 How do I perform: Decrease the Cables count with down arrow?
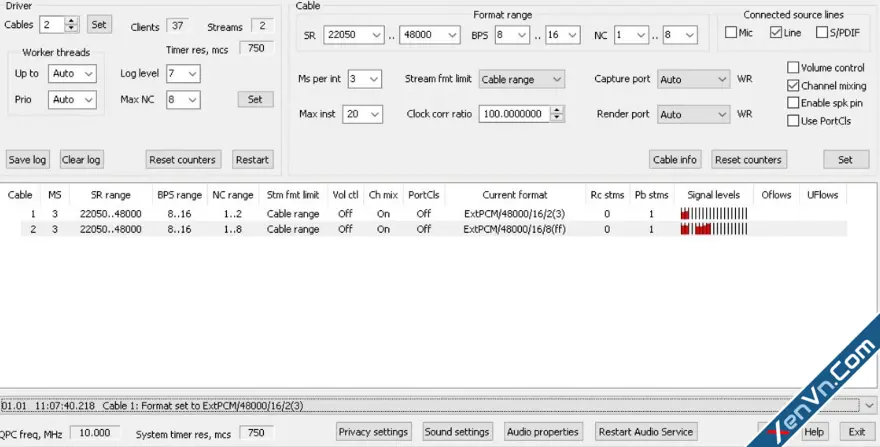tap(71, 29)
